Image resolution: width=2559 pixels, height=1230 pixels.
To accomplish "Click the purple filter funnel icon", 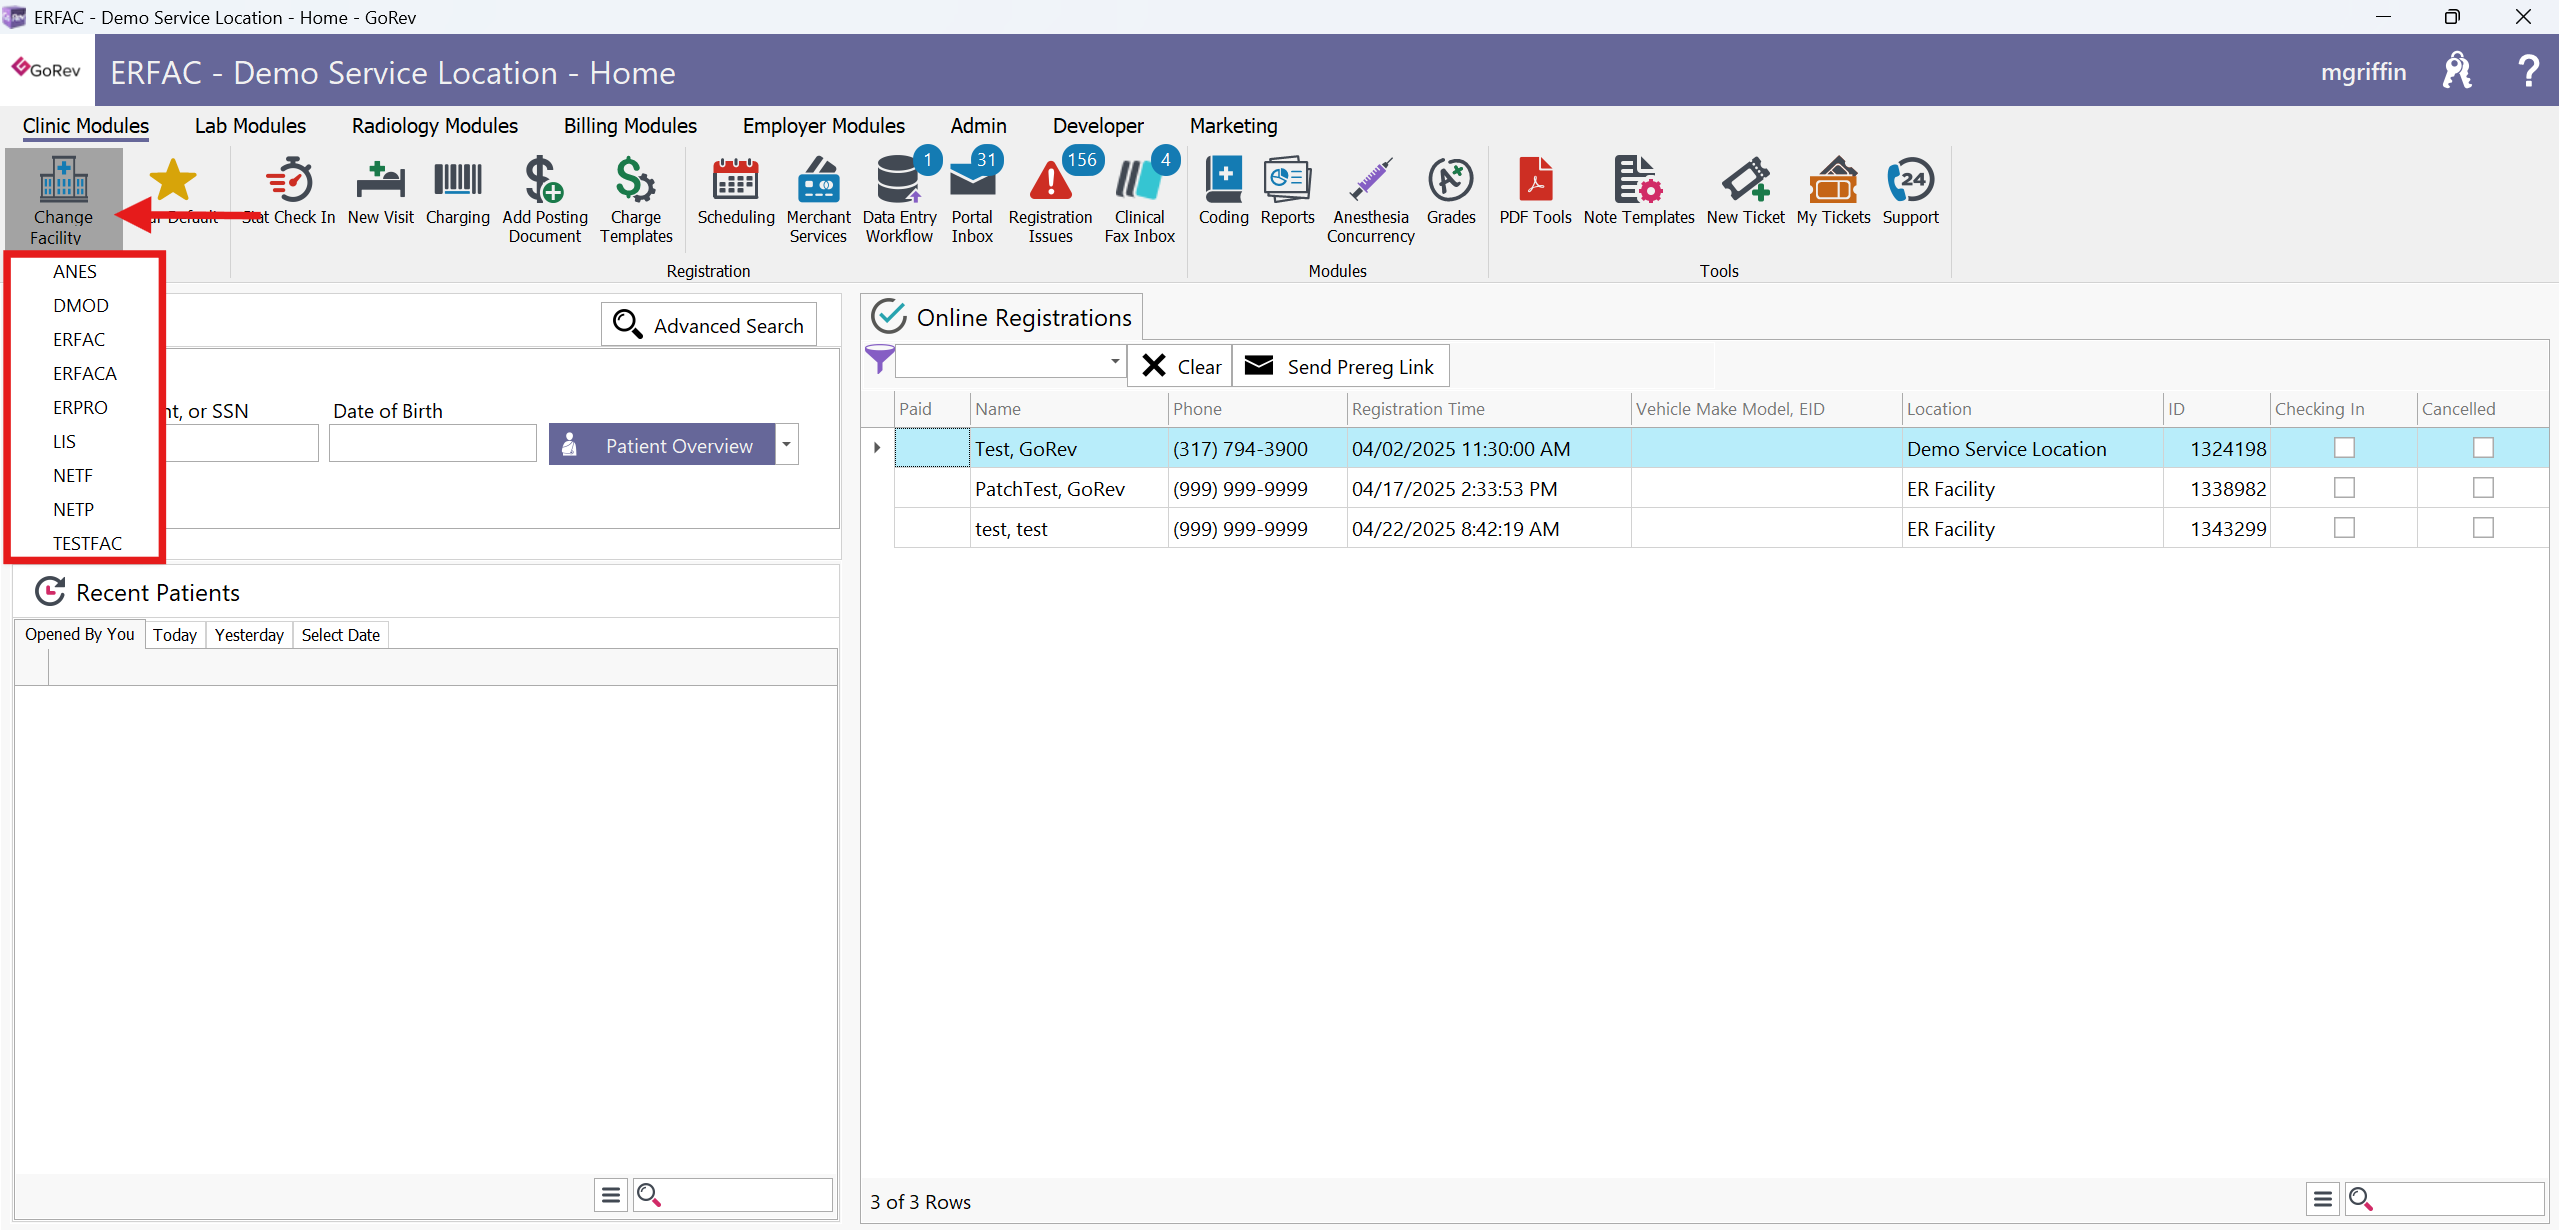I will 879,359.
